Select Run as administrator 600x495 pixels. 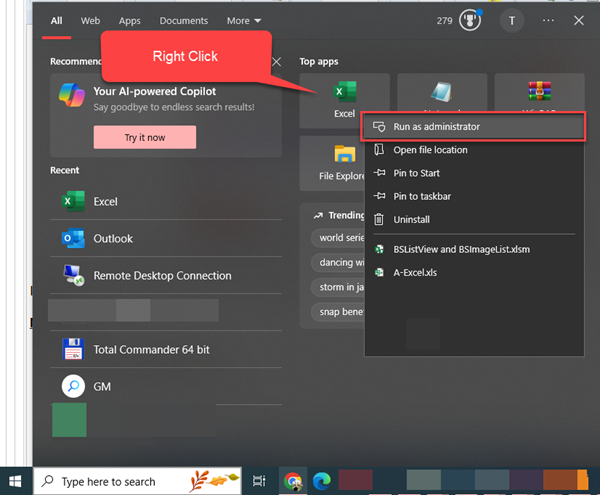(x=436, y=127)
